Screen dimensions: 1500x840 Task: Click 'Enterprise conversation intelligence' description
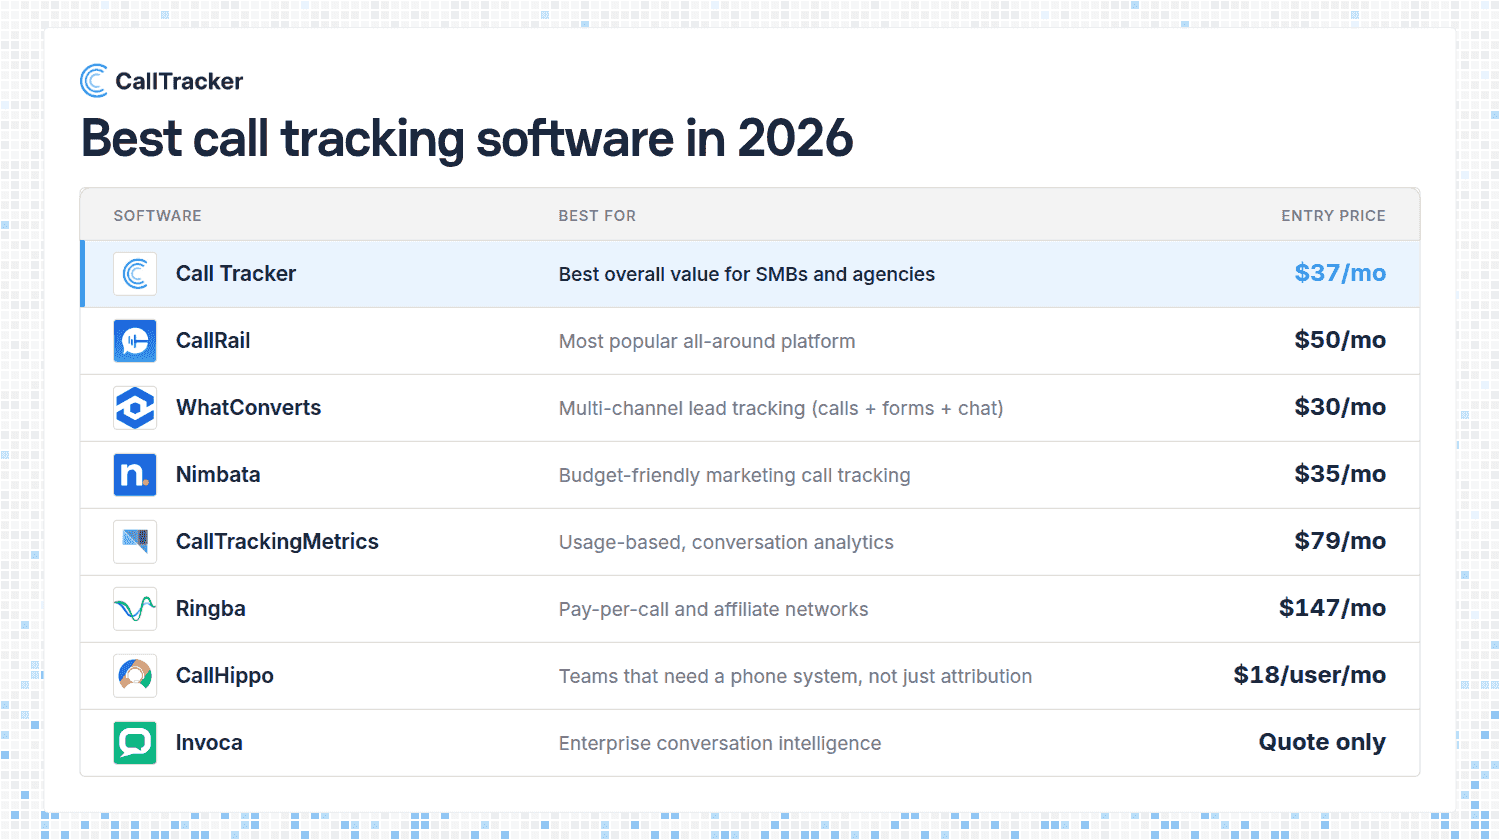click(720, 744)
